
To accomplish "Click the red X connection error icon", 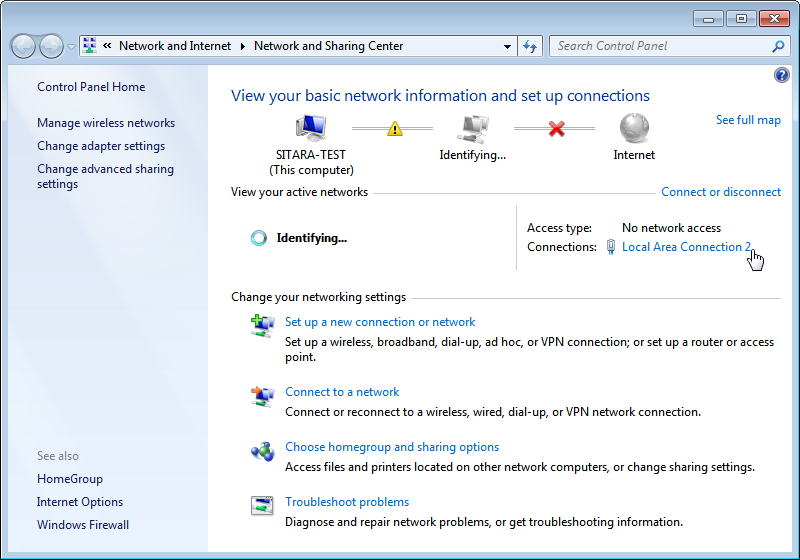I will 556,129.
